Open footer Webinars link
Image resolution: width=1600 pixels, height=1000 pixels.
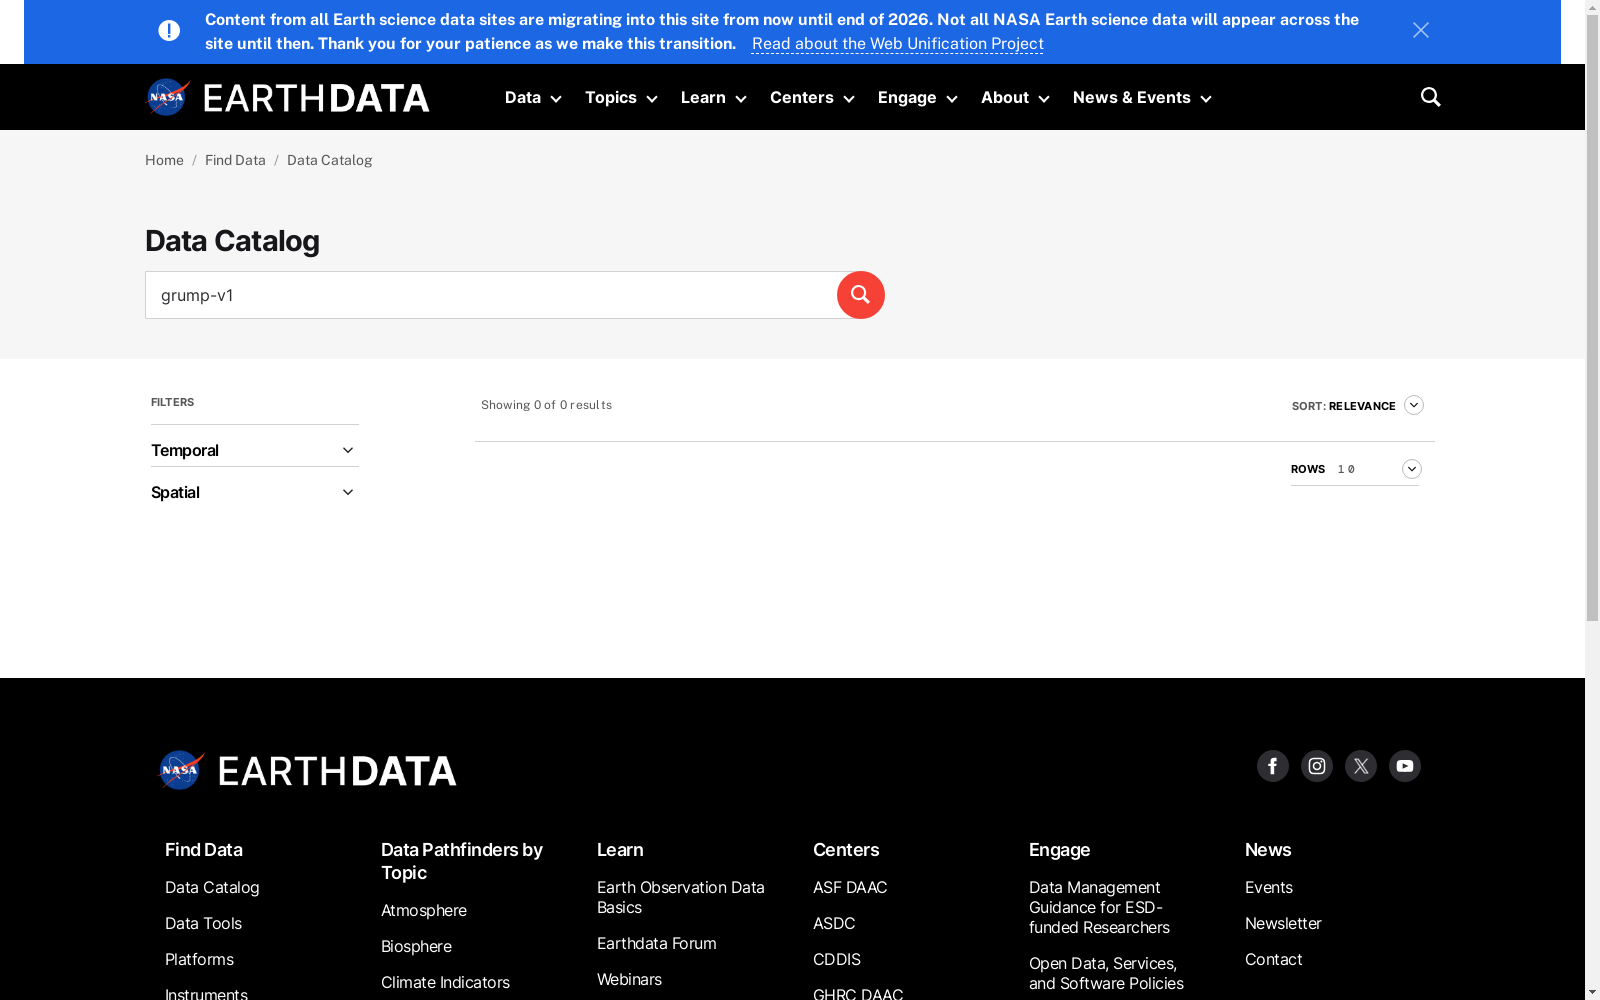[629, 979]
